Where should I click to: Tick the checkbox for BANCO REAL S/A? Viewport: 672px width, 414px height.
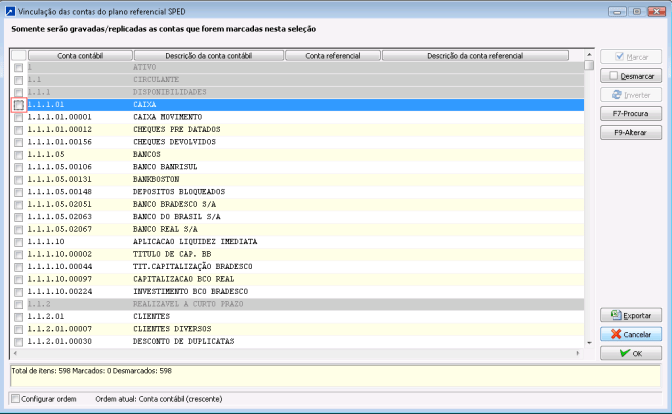tap(18, 229)
